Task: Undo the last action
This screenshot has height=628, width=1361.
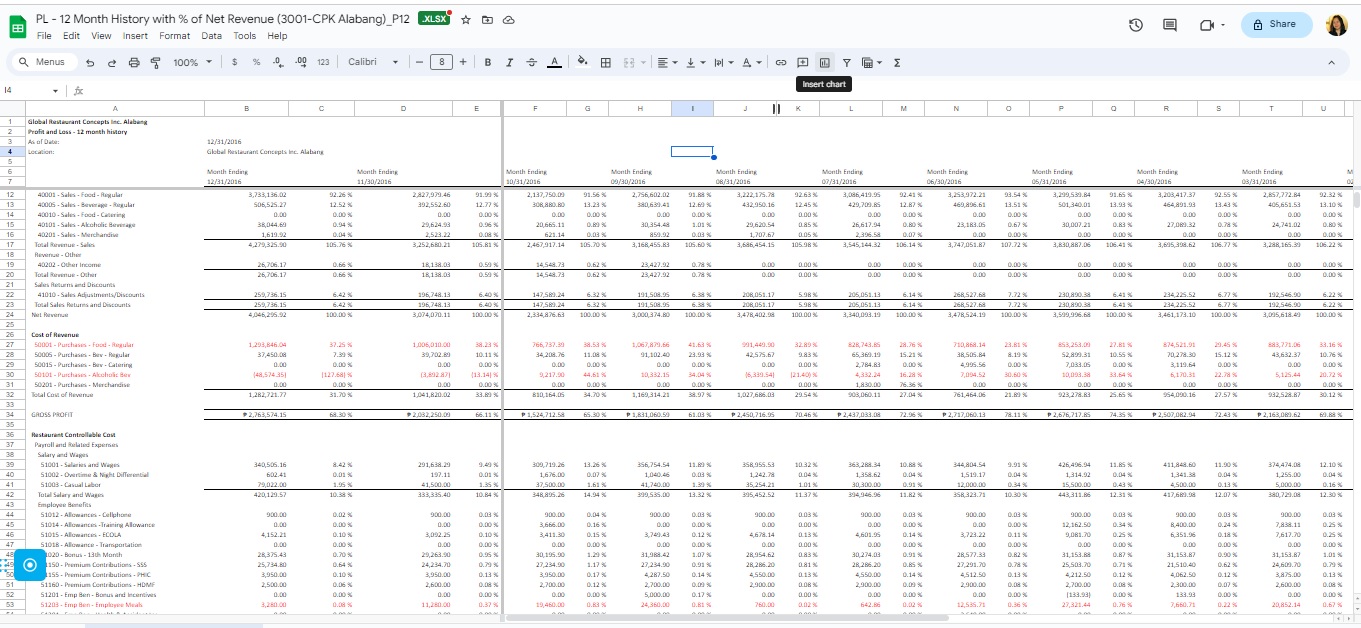Action: click(x=90, y=62)
